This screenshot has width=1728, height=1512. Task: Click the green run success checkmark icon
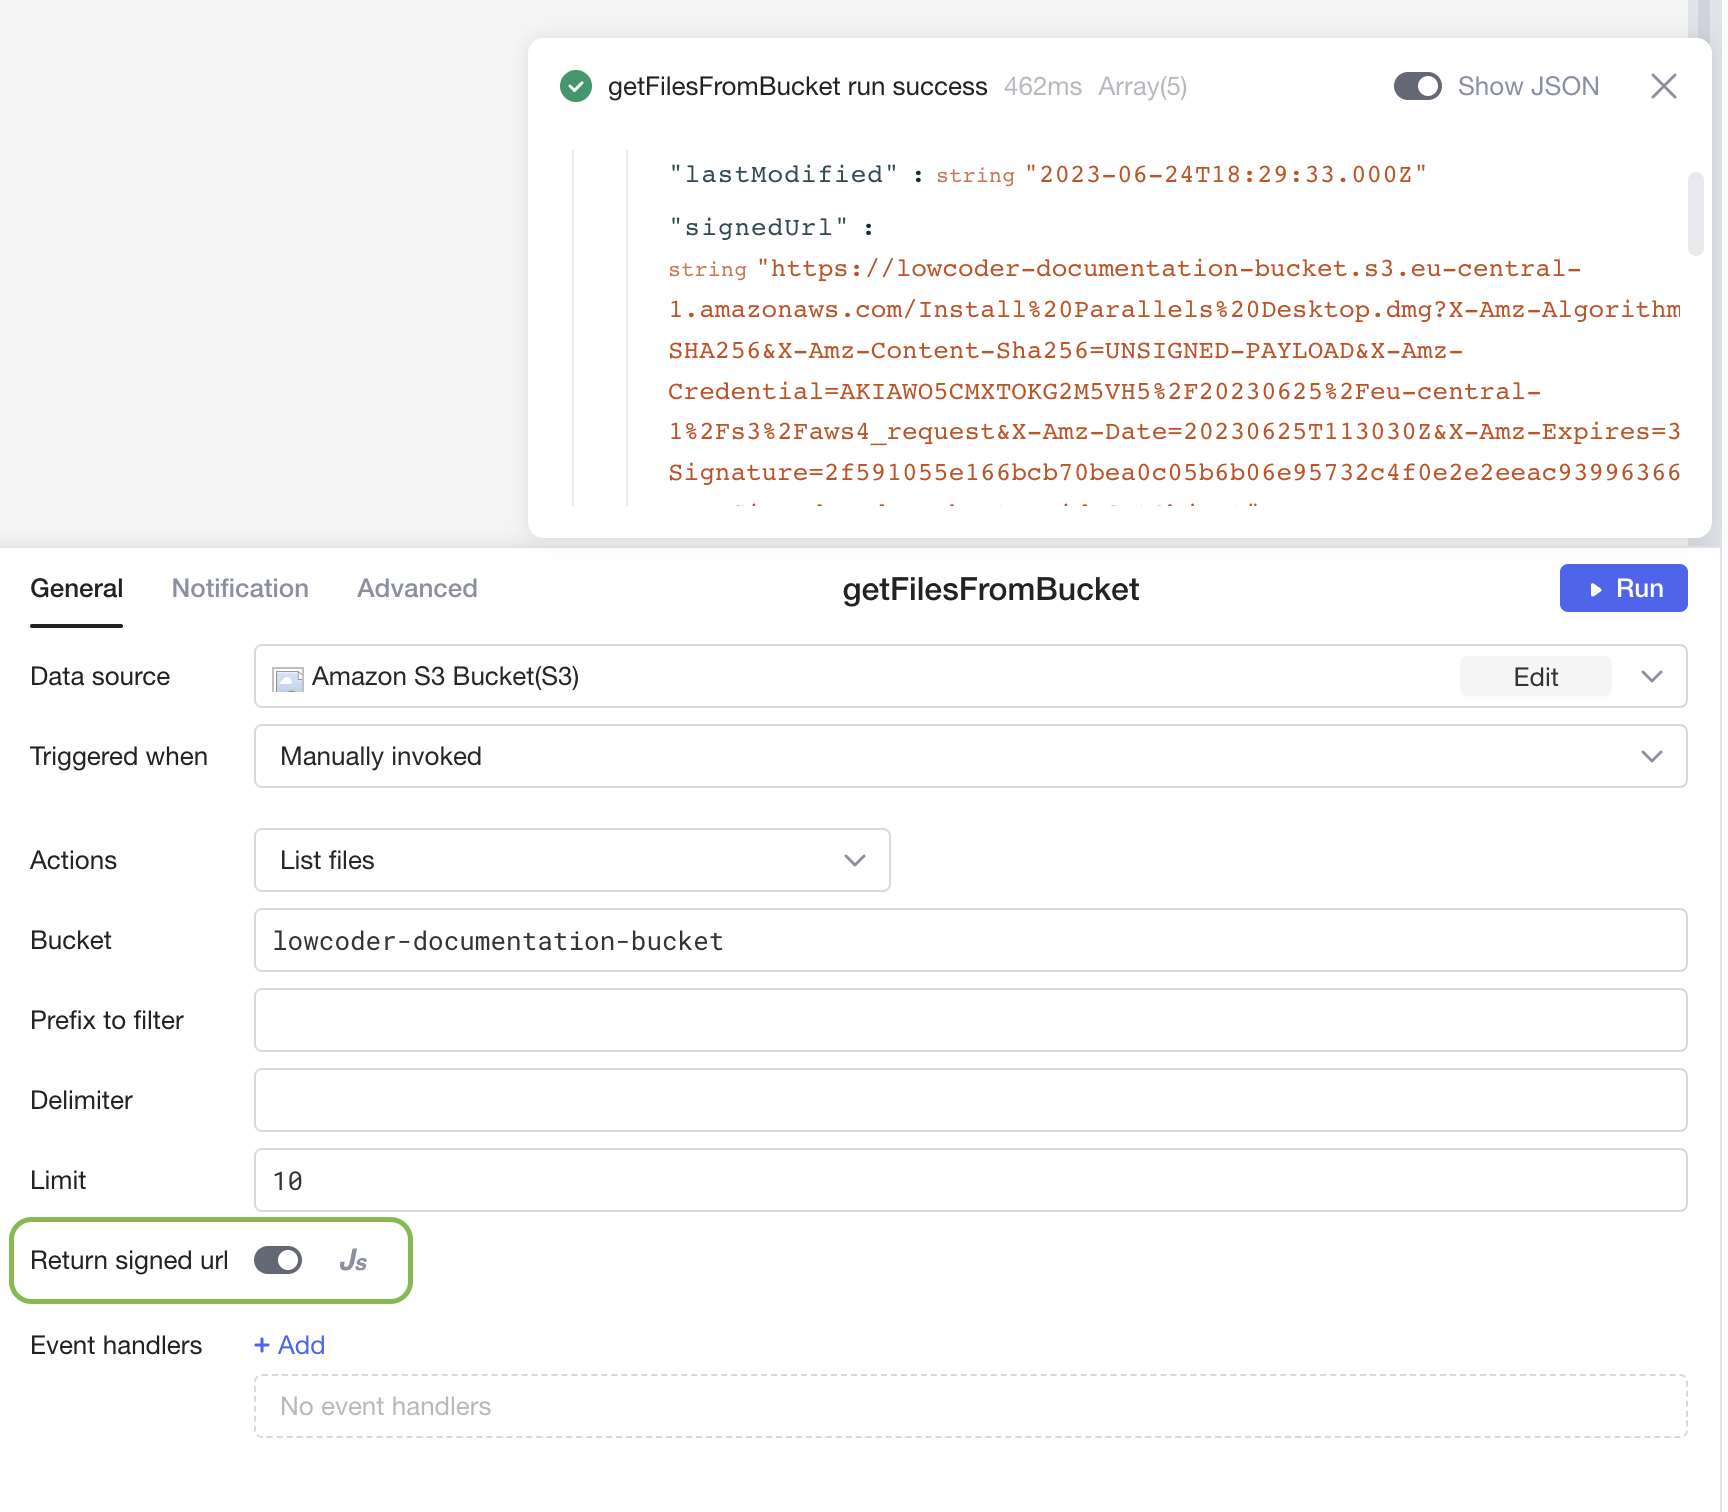pos(576,87)
